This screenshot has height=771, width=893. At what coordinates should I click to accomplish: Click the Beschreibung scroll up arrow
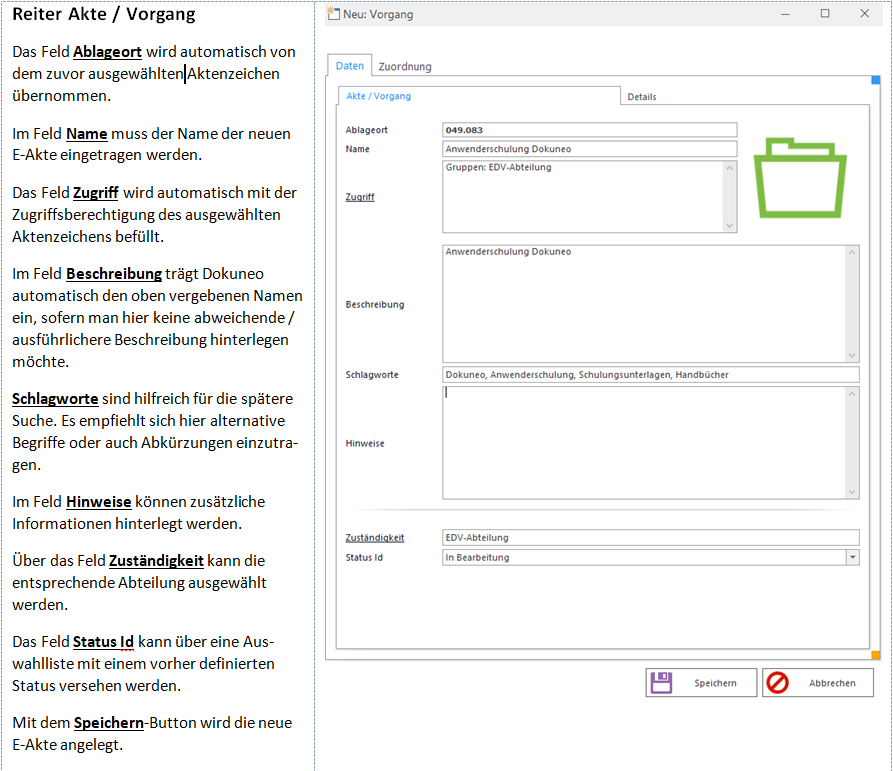pos(852,252)
